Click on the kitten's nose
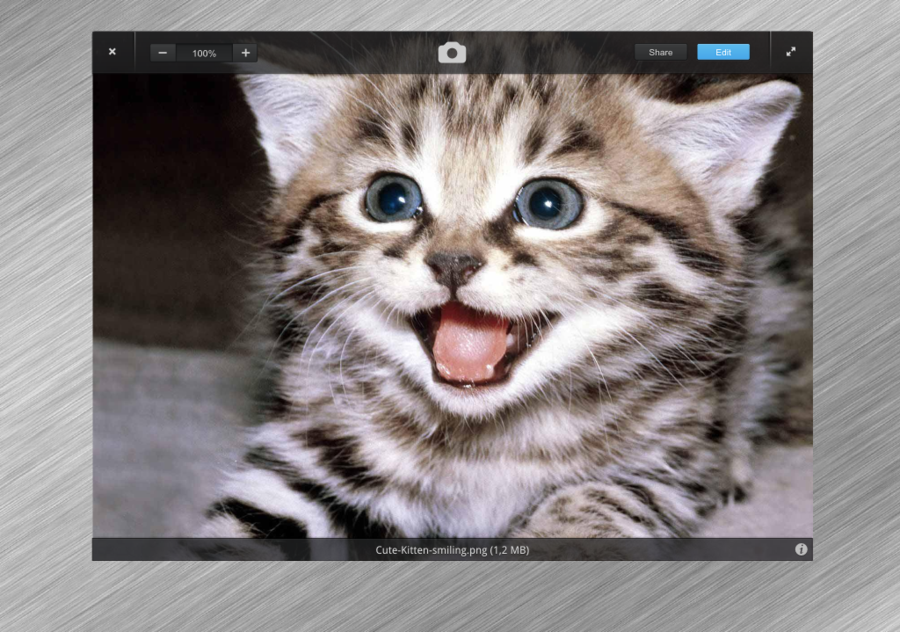 (x=453, y=267)
